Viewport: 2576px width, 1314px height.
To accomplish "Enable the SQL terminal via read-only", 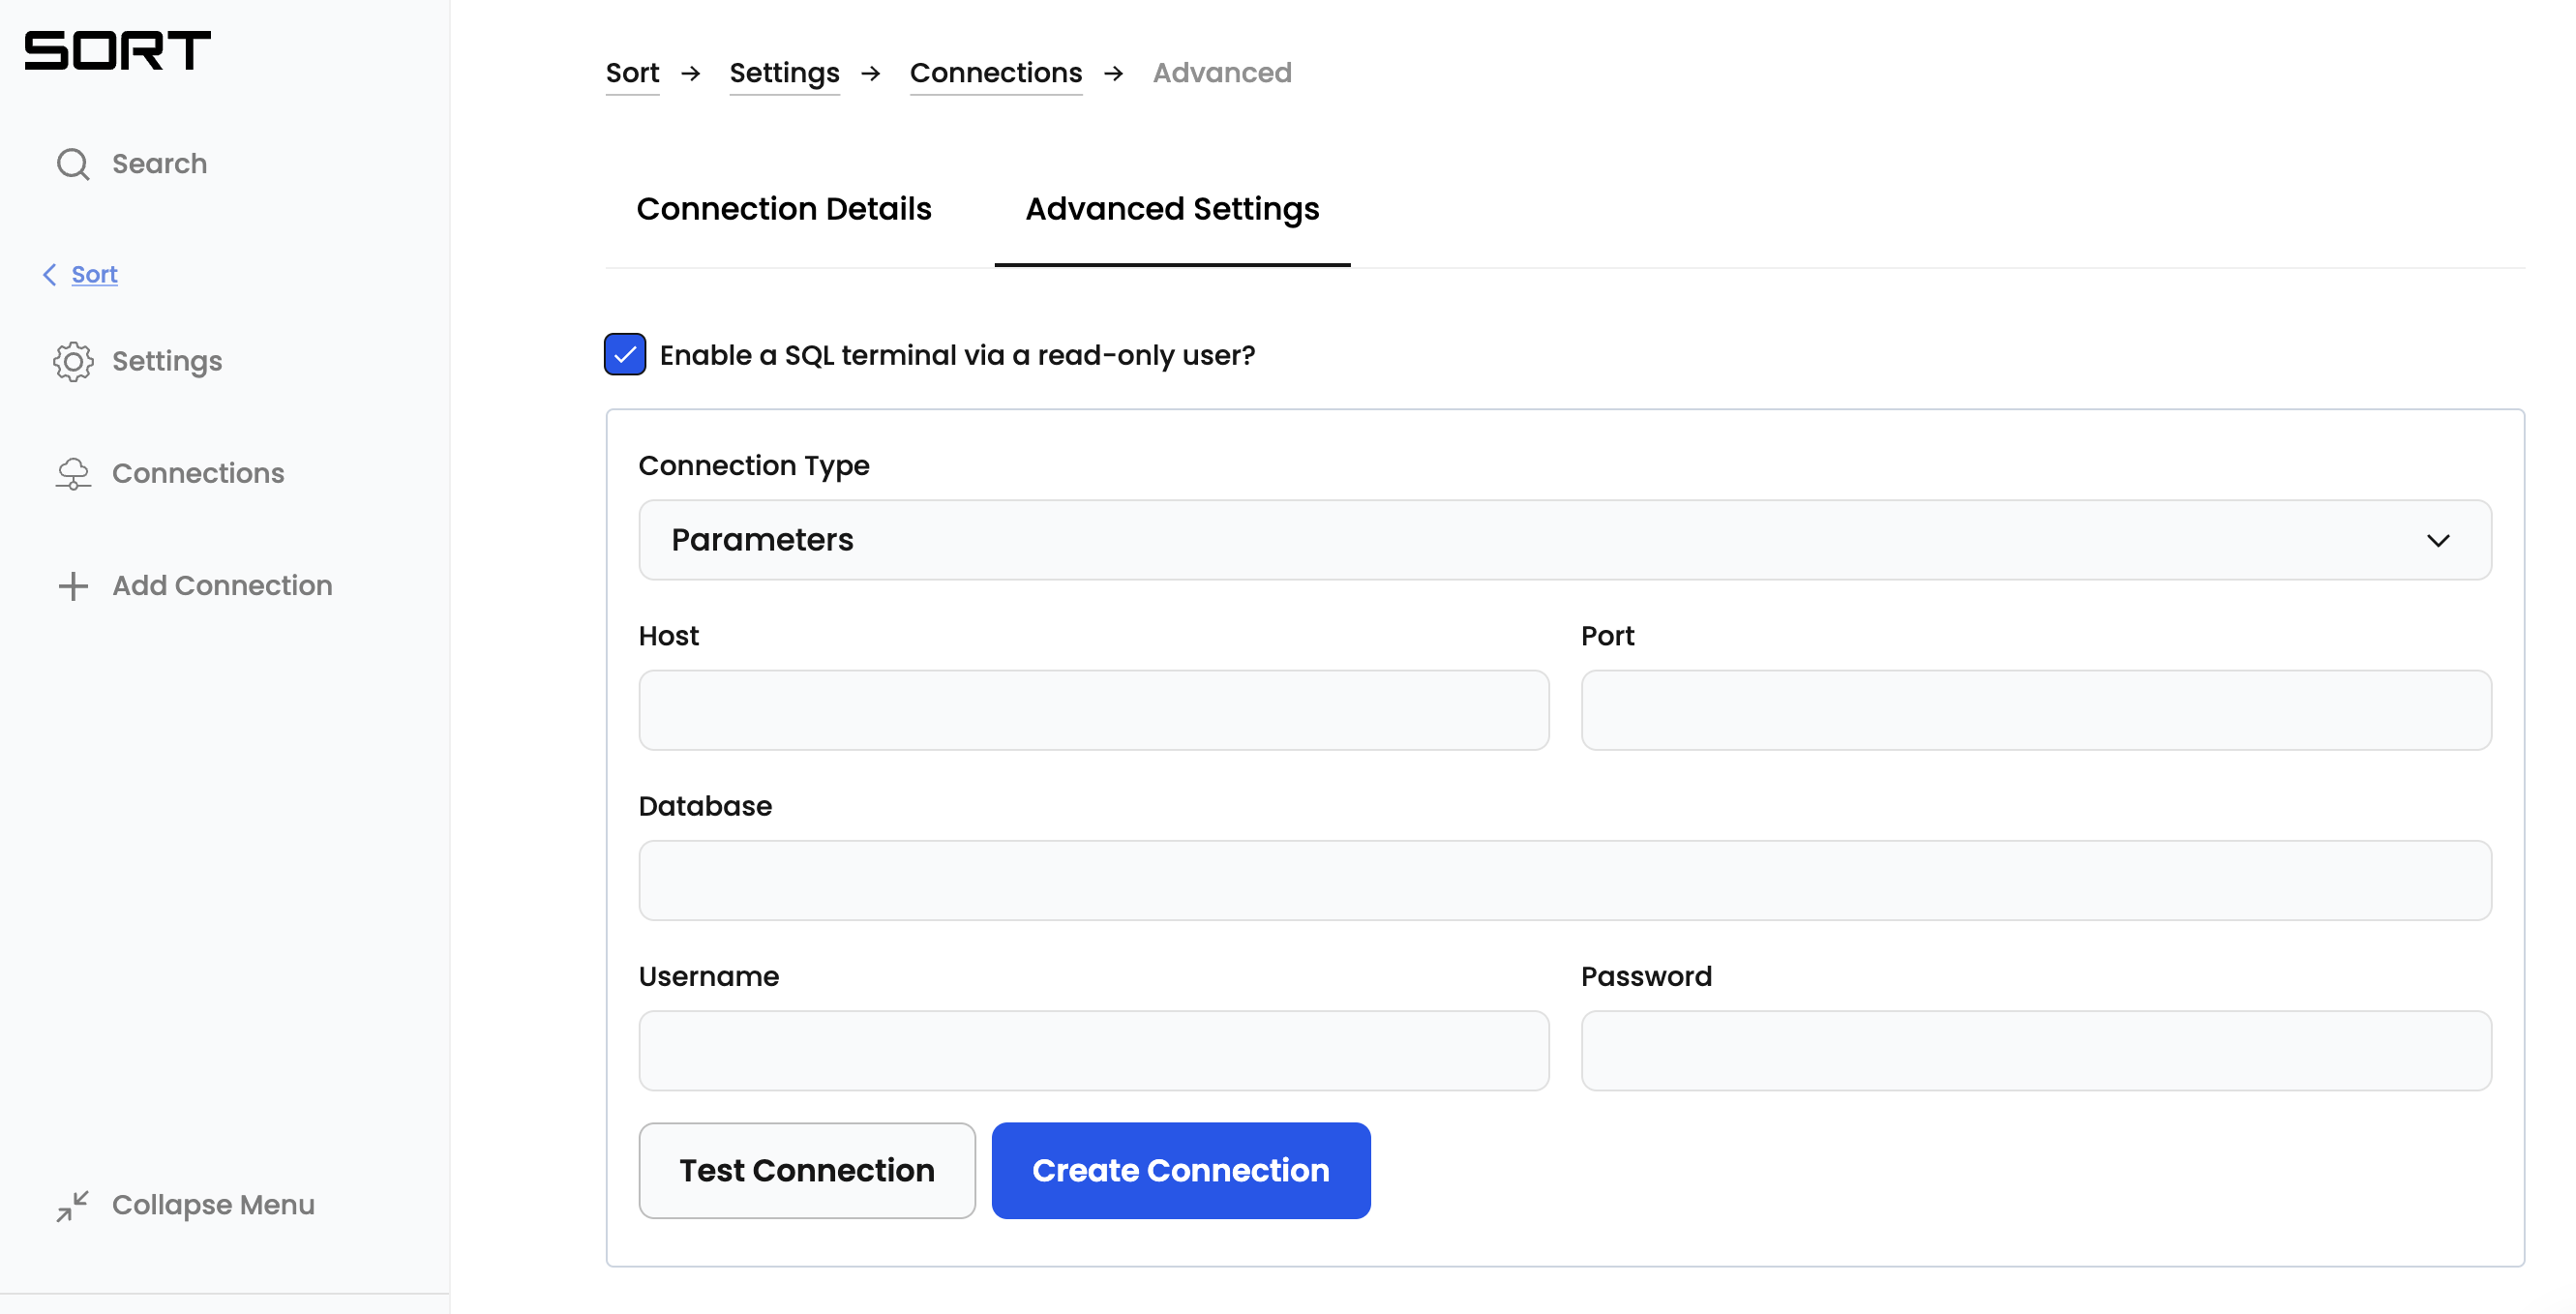I will pyautogui.click(x=625, y=353).
